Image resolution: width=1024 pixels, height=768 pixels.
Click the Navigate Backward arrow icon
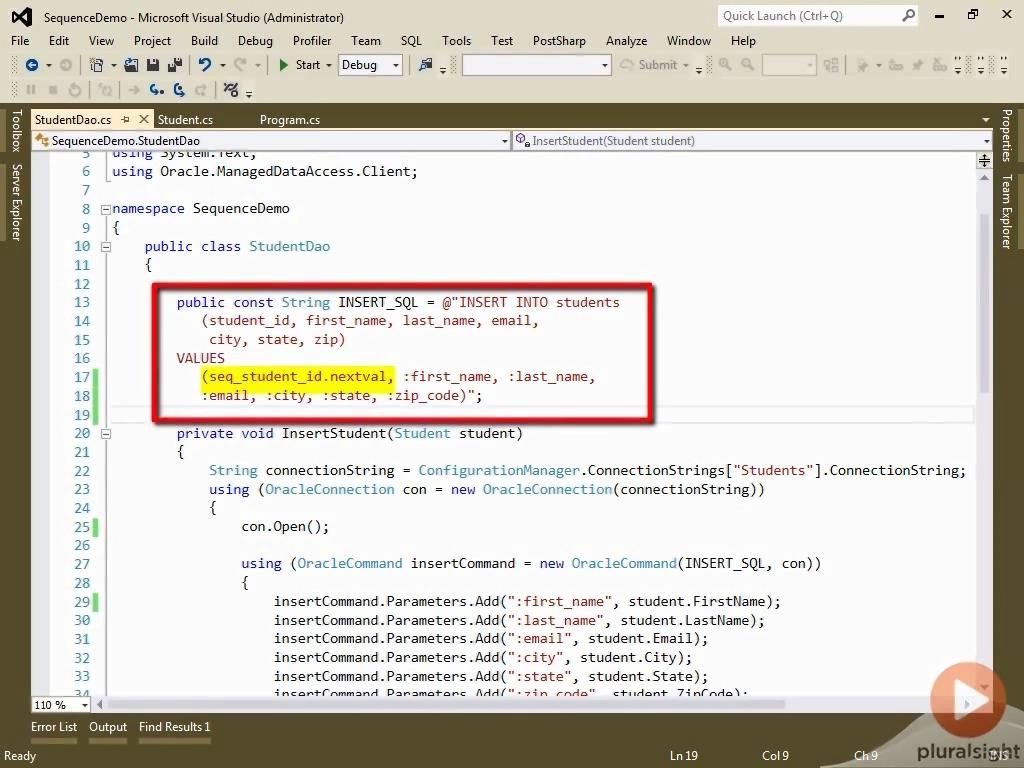click(31, 65)
